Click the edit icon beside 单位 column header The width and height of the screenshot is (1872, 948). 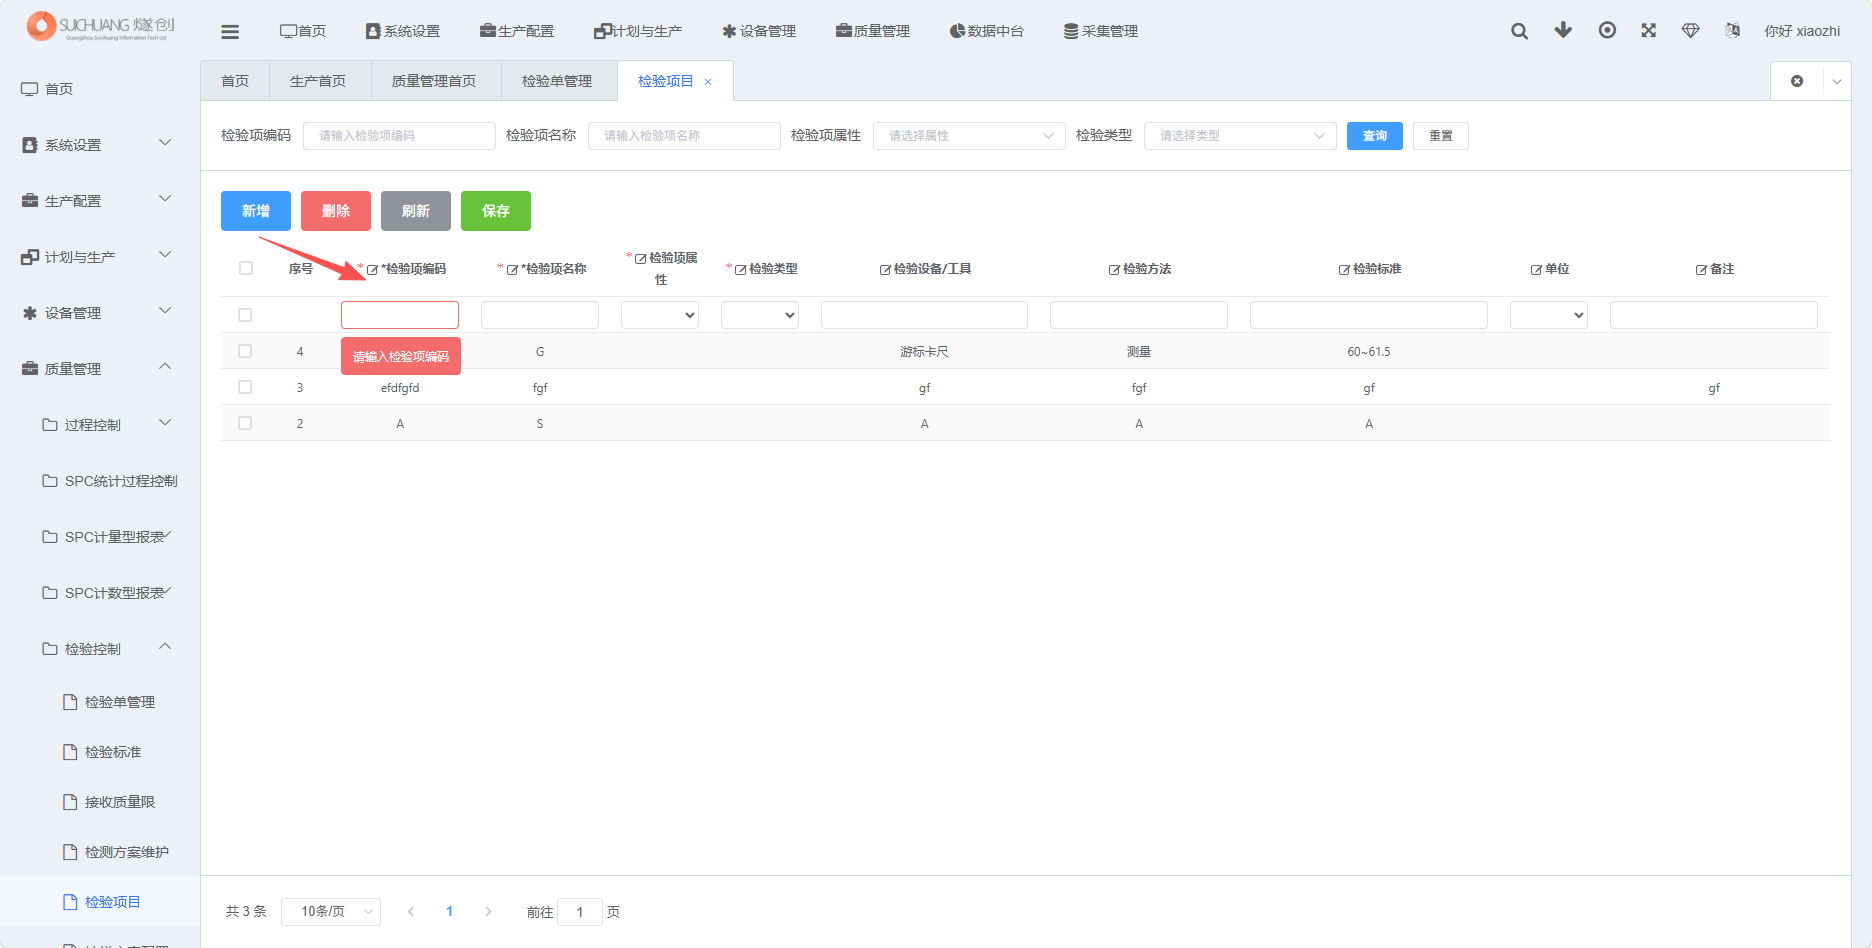(x=1536, y=270)
